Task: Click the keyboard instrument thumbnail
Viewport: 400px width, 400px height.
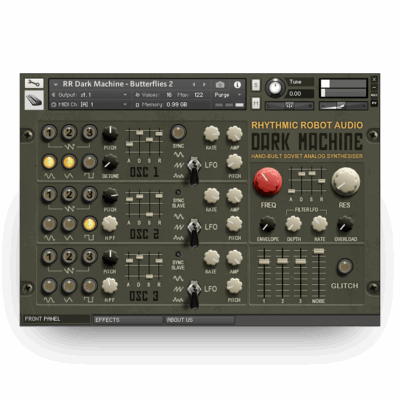Action: pos(34,100)
